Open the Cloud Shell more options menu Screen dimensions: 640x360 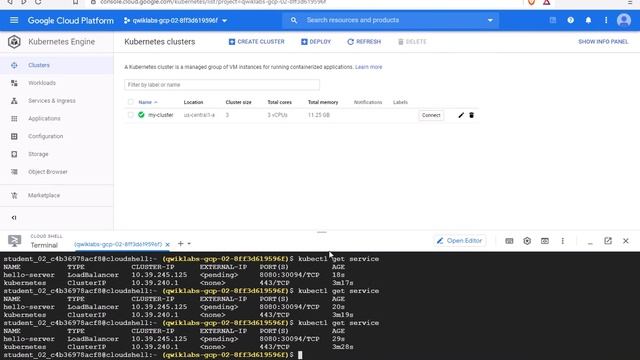pos(562,241)
